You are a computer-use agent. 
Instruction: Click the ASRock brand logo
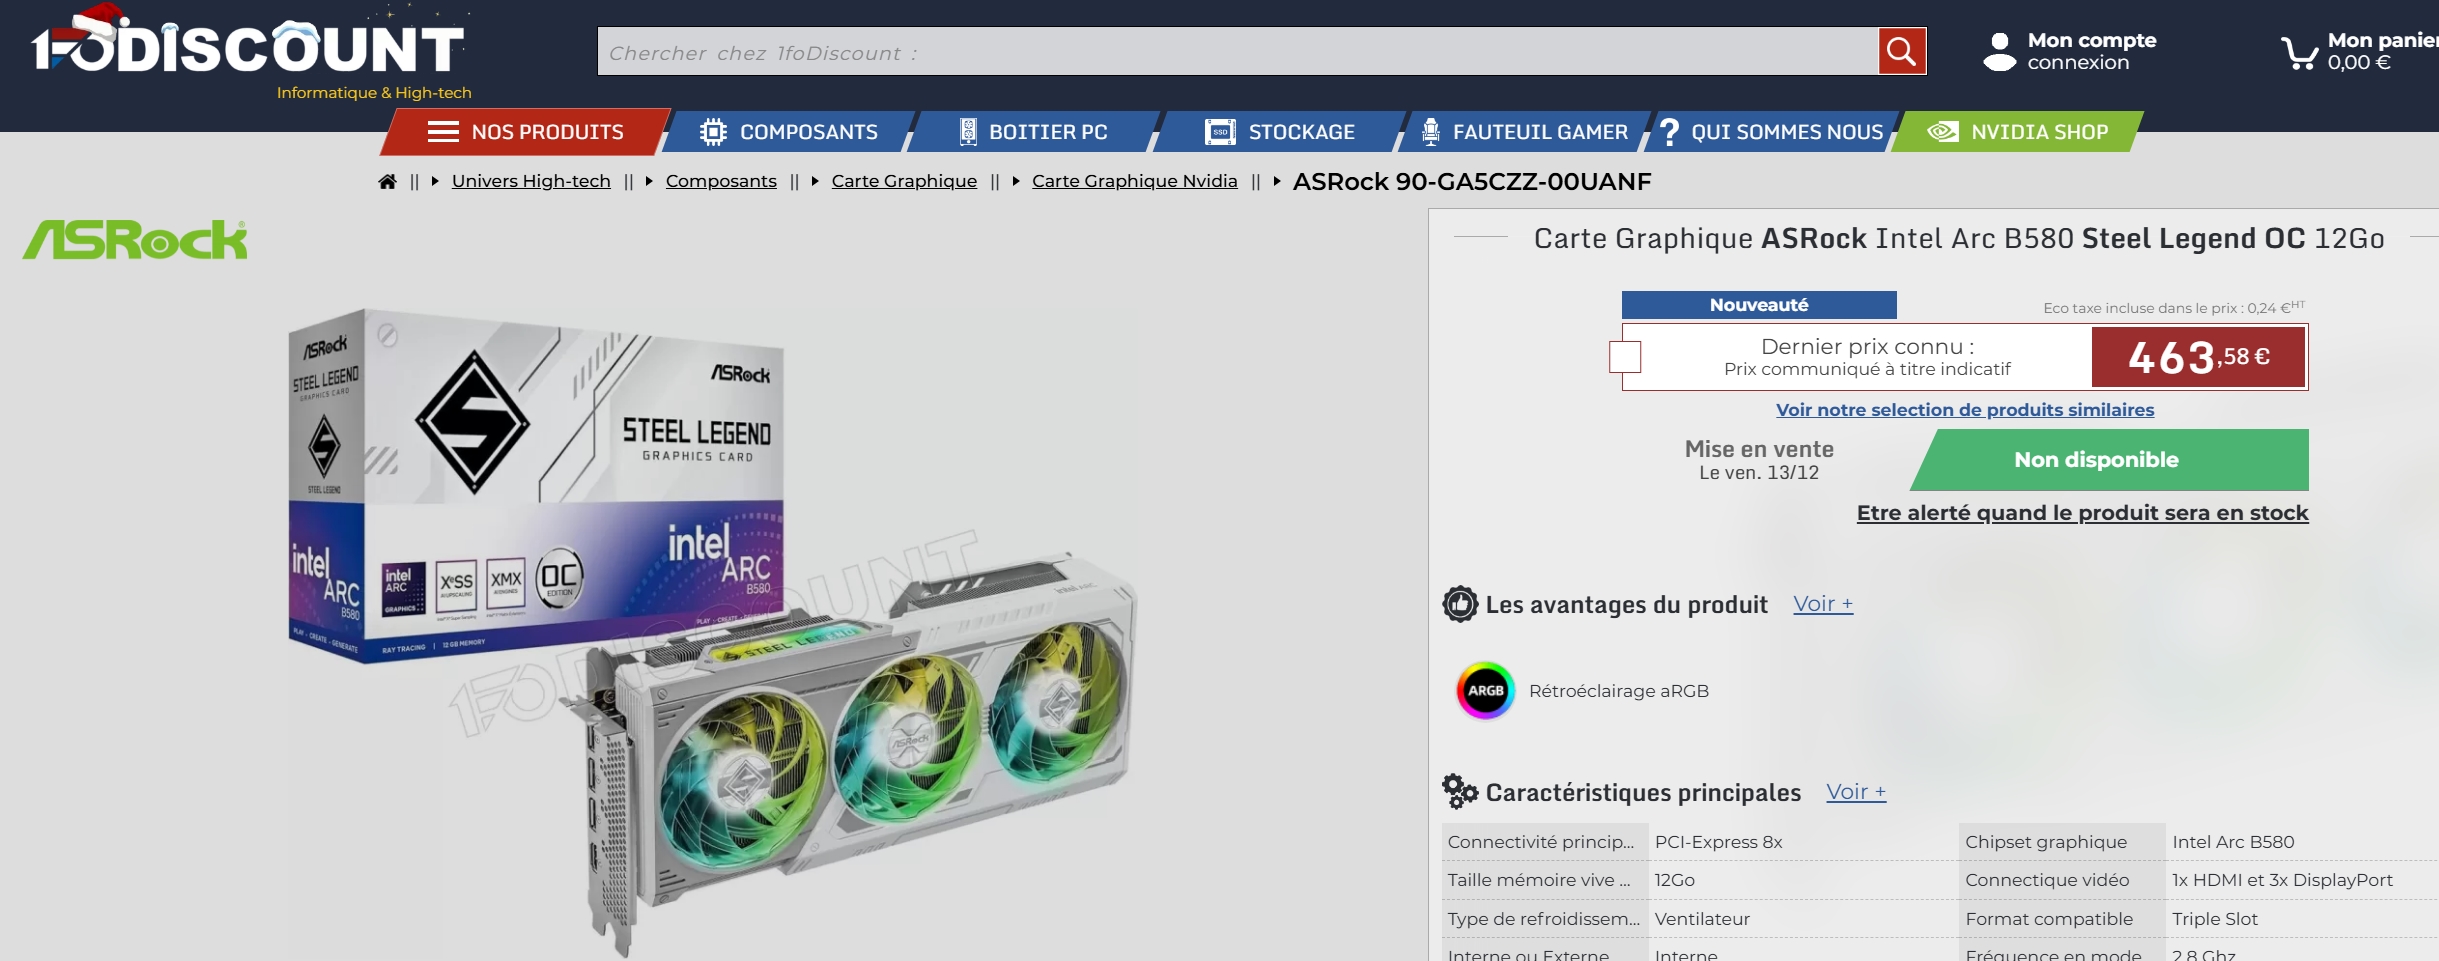pyautogui.click(x=135, y=240)
